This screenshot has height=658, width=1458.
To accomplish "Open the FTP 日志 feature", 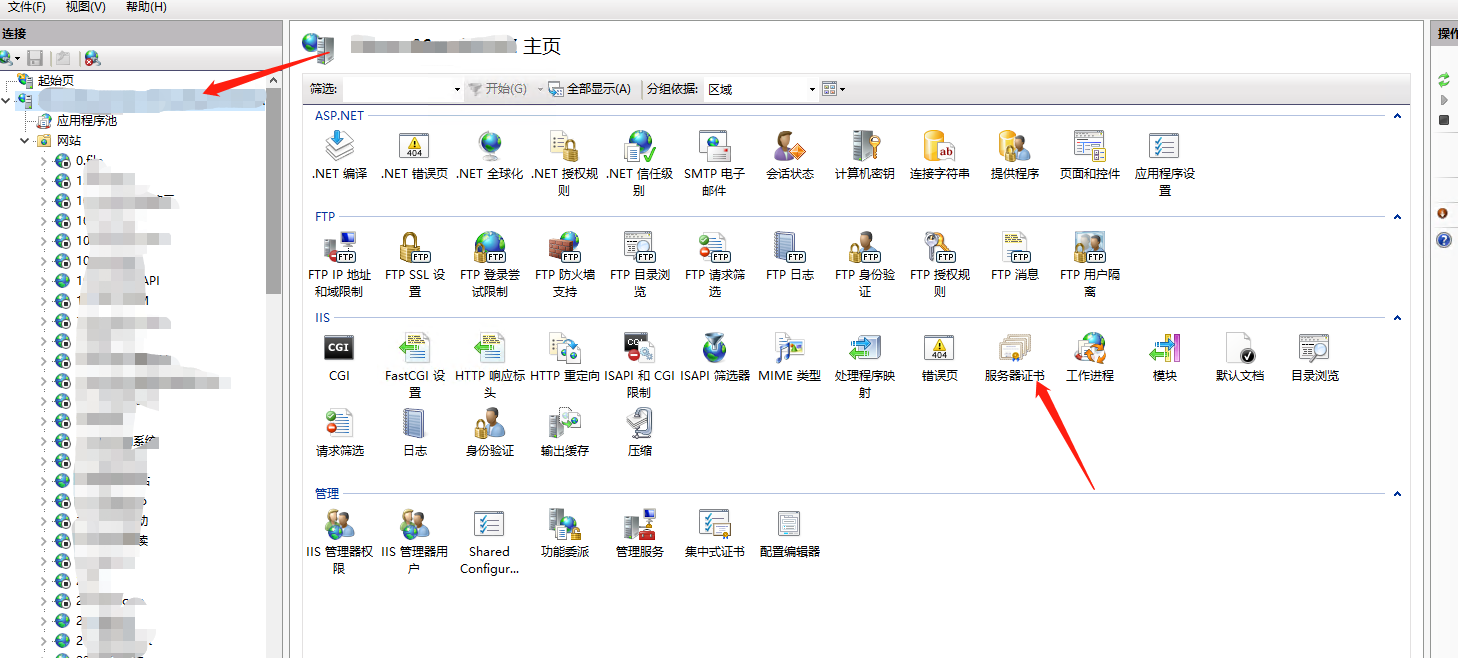I will click(790, 257).
